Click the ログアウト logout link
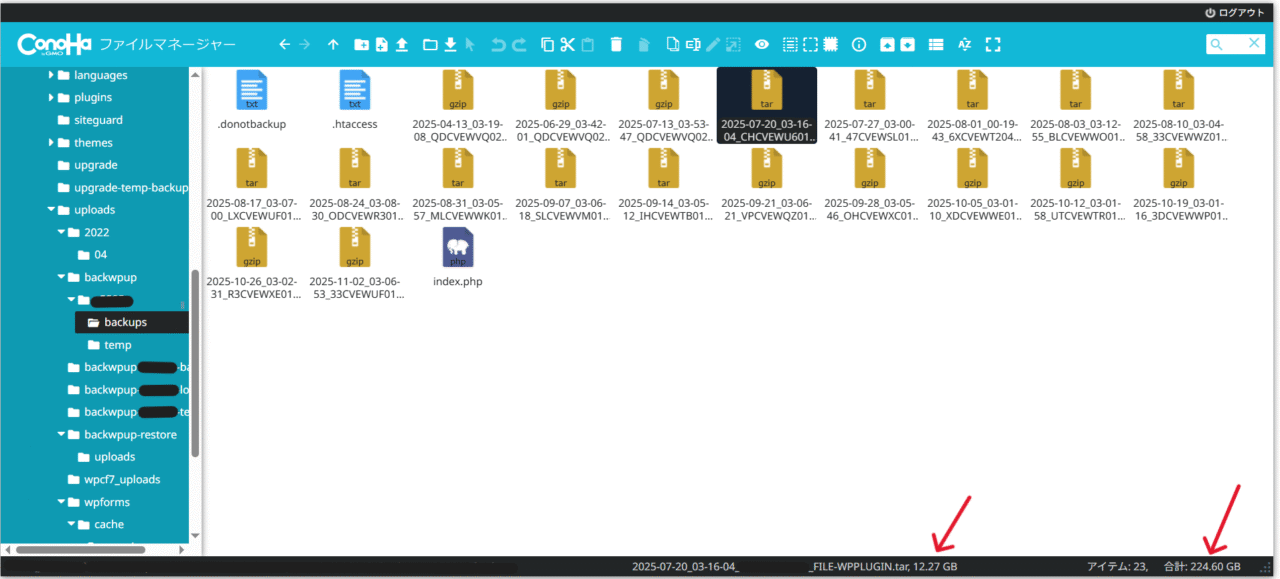Image resolution: width=1280 pixels, height=579 pixels. pyautogui.click(x=1235, y=12)
